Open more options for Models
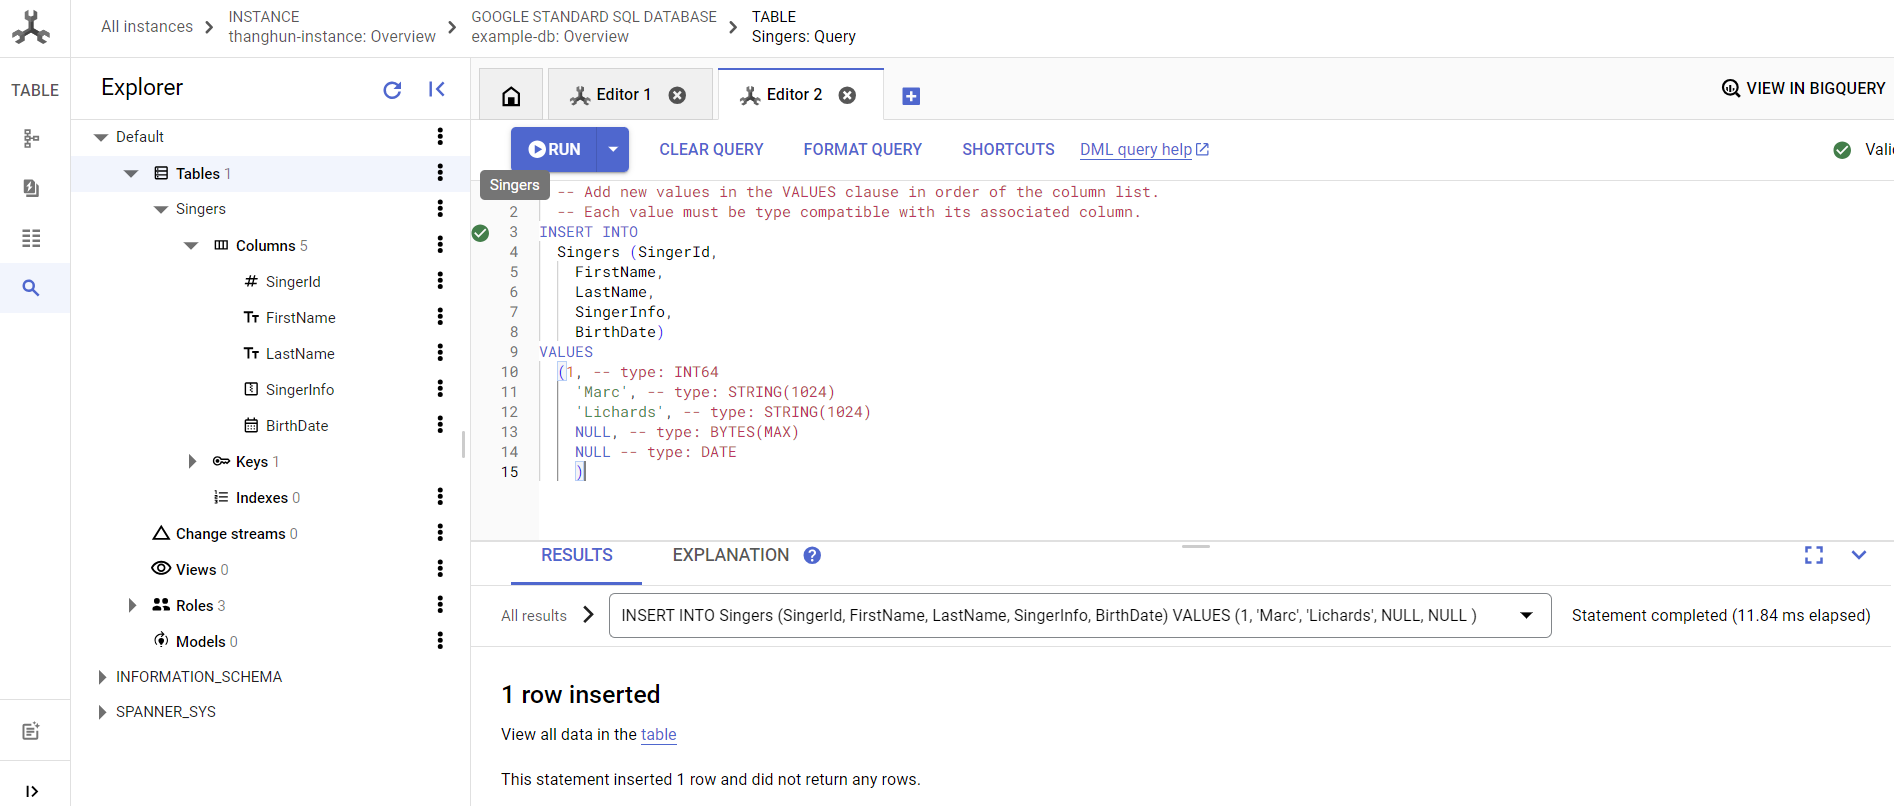The height and width of the screenshot is (806, 1894). tap(440, 641)
